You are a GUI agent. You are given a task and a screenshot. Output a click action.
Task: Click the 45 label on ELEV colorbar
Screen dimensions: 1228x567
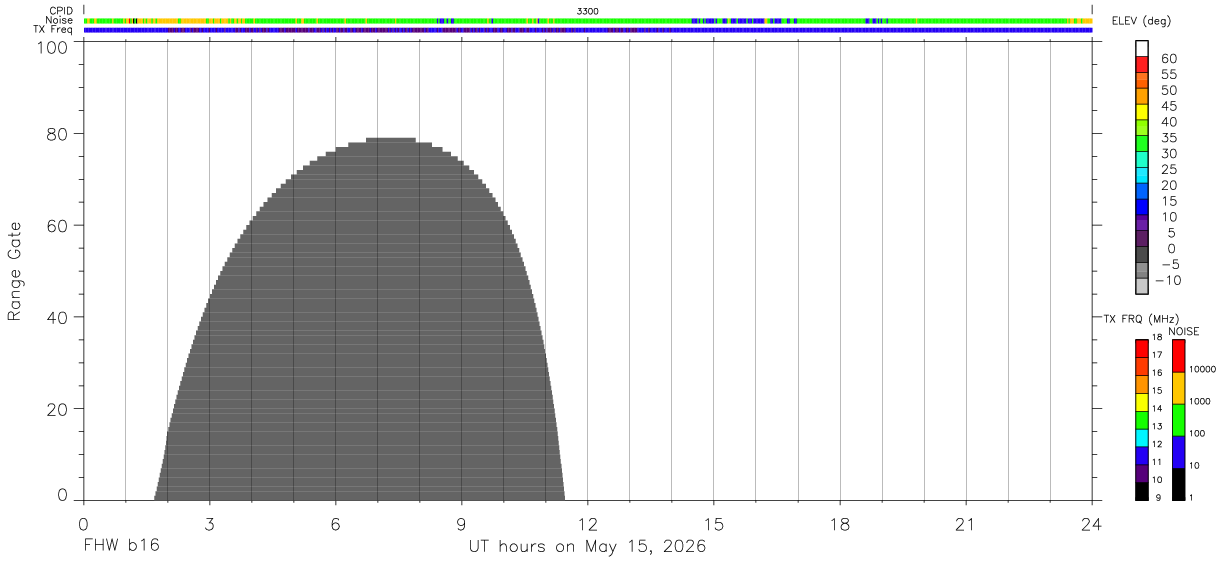[x=1168, y=105]
